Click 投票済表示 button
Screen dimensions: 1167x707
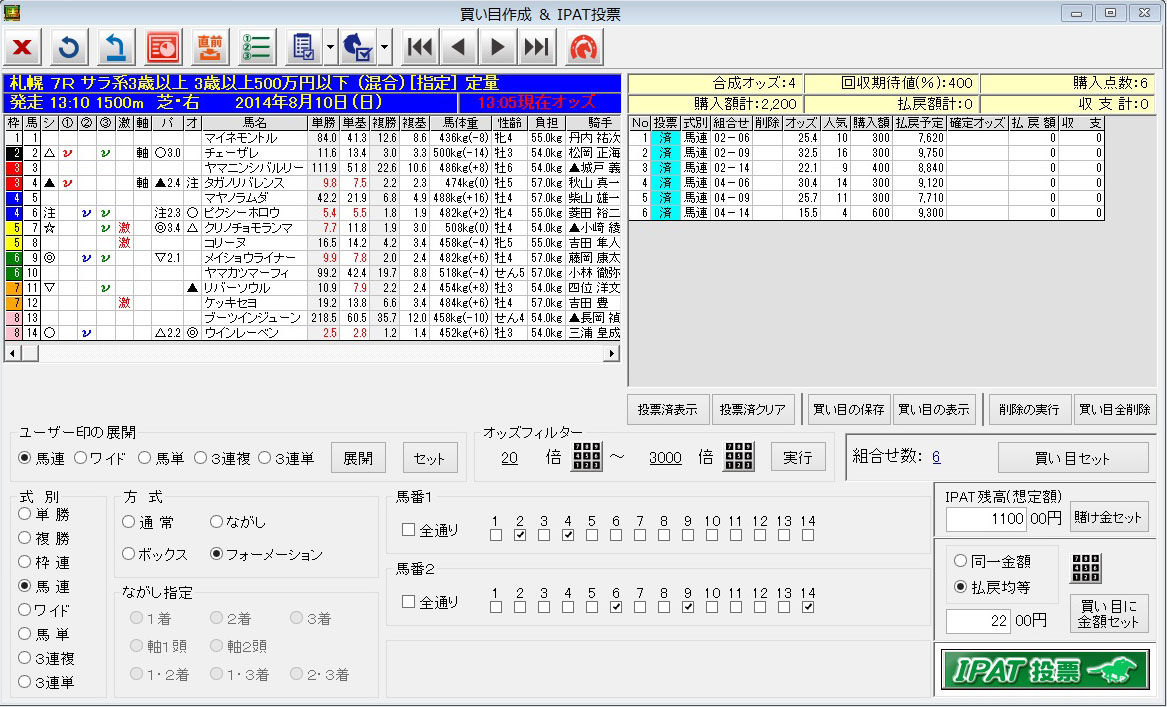coord(668,409)
